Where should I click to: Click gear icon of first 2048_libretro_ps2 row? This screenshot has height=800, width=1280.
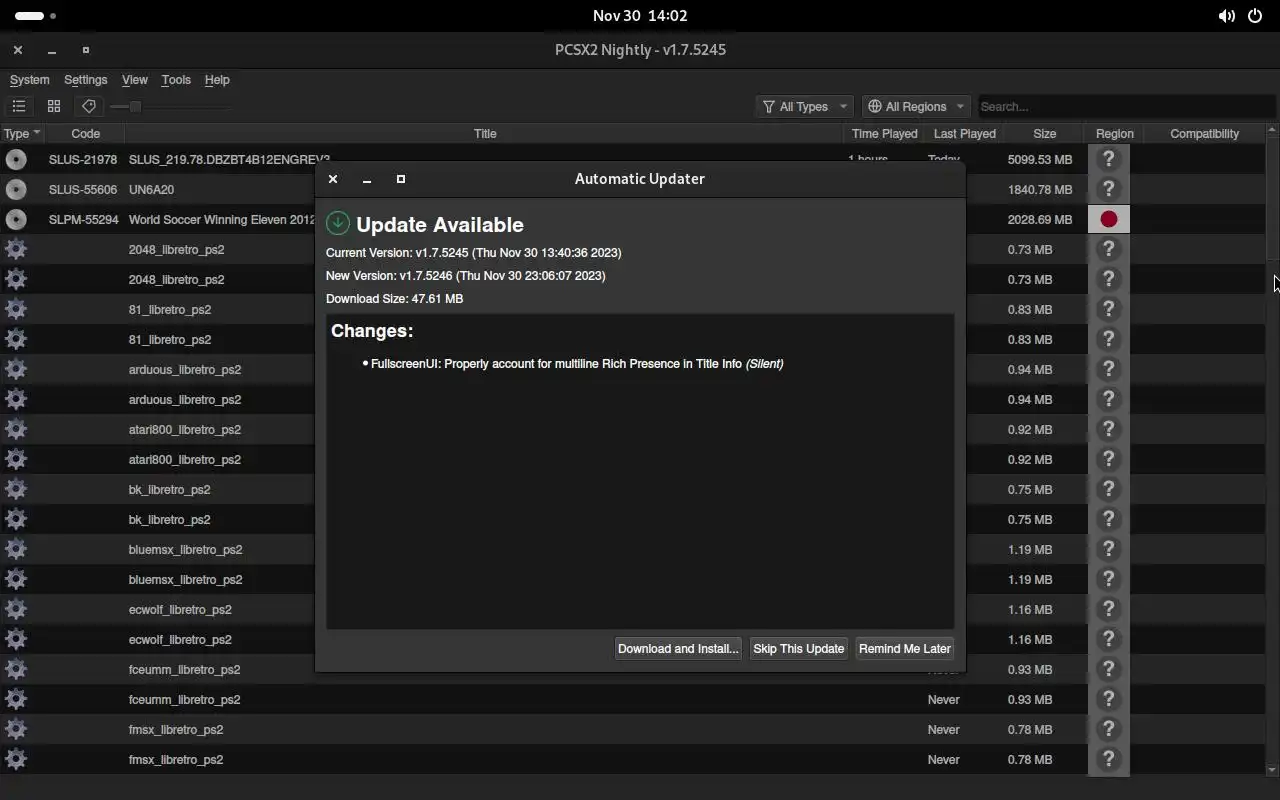(x=16, y=249)
